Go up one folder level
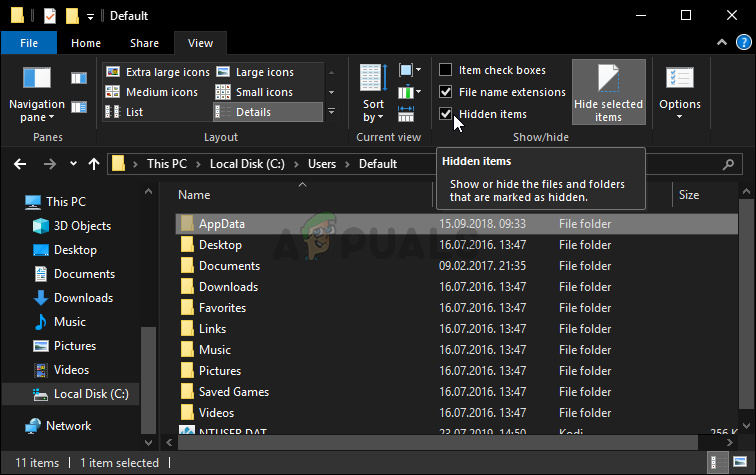This screenshot has width=756, height=475. click(94, 164)
